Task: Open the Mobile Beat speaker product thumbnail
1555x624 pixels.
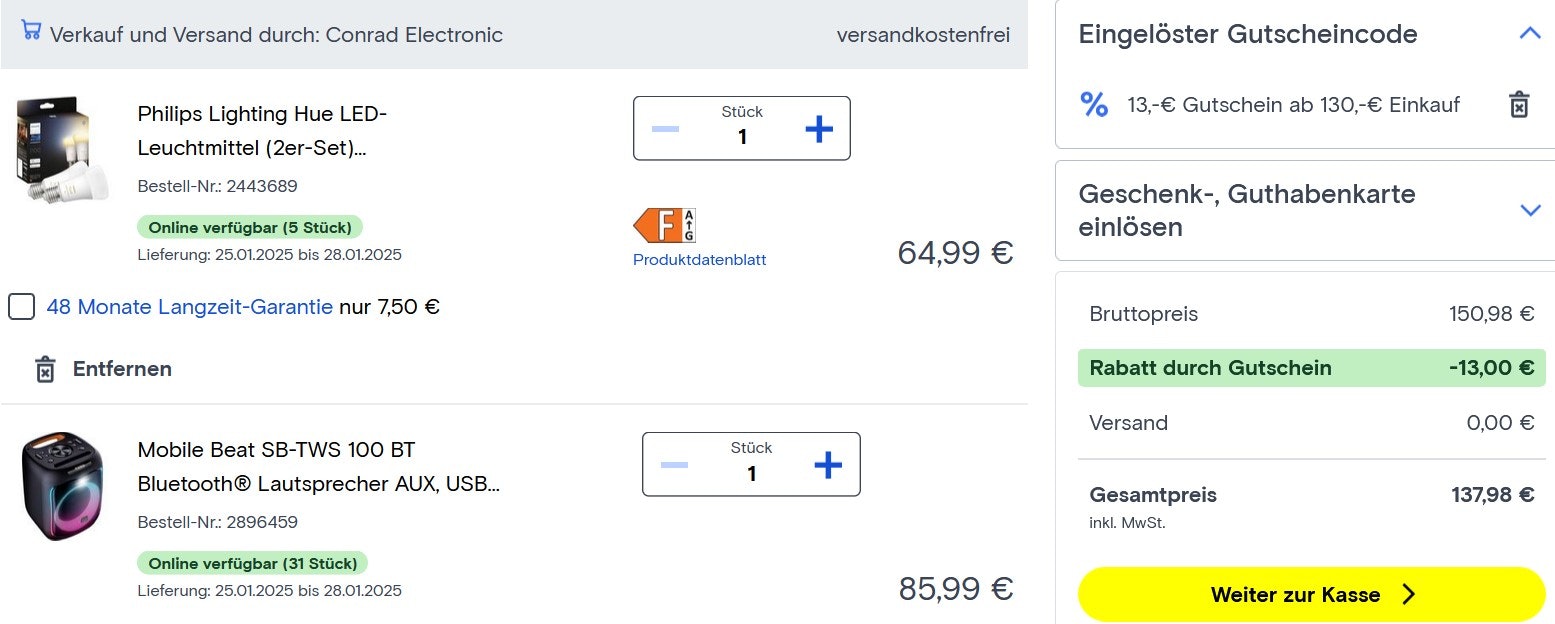Action: [62, 486]
